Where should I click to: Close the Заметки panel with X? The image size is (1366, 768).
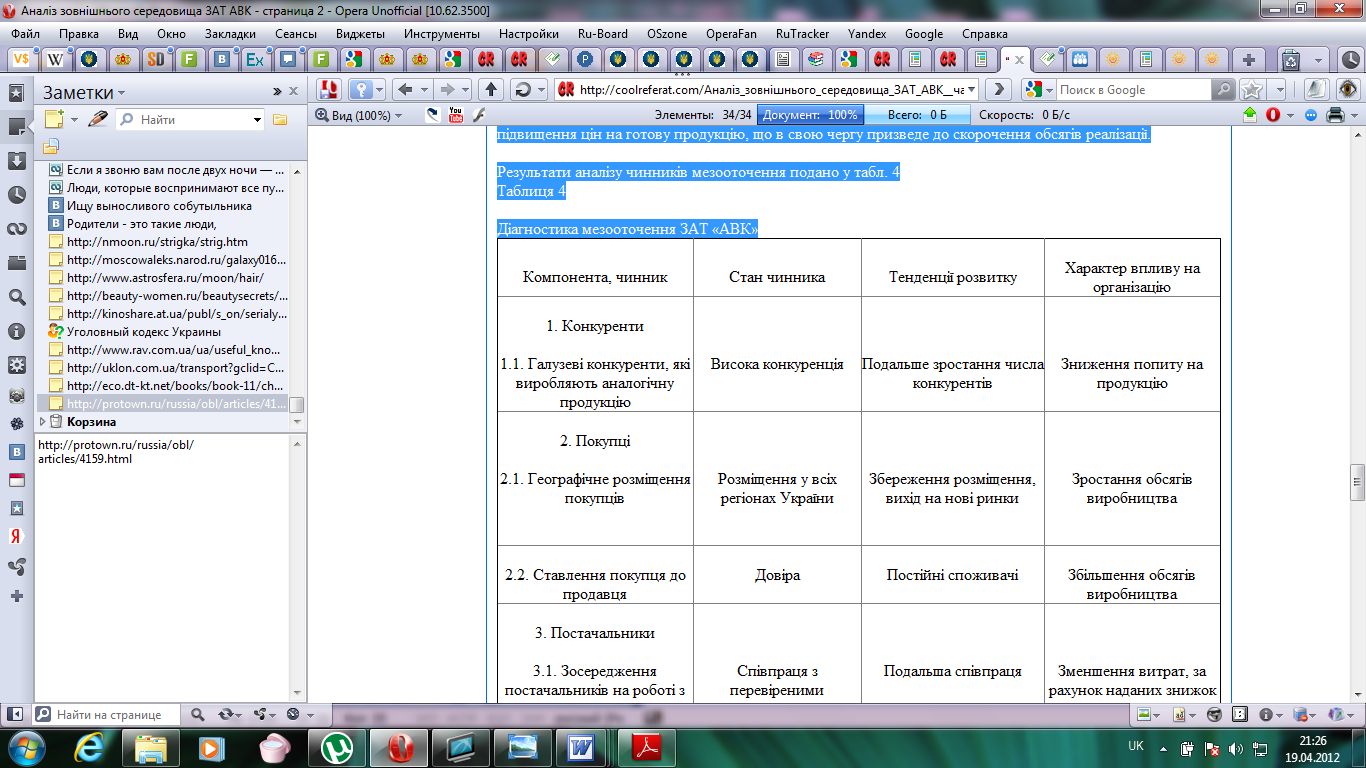coord(294,91)
